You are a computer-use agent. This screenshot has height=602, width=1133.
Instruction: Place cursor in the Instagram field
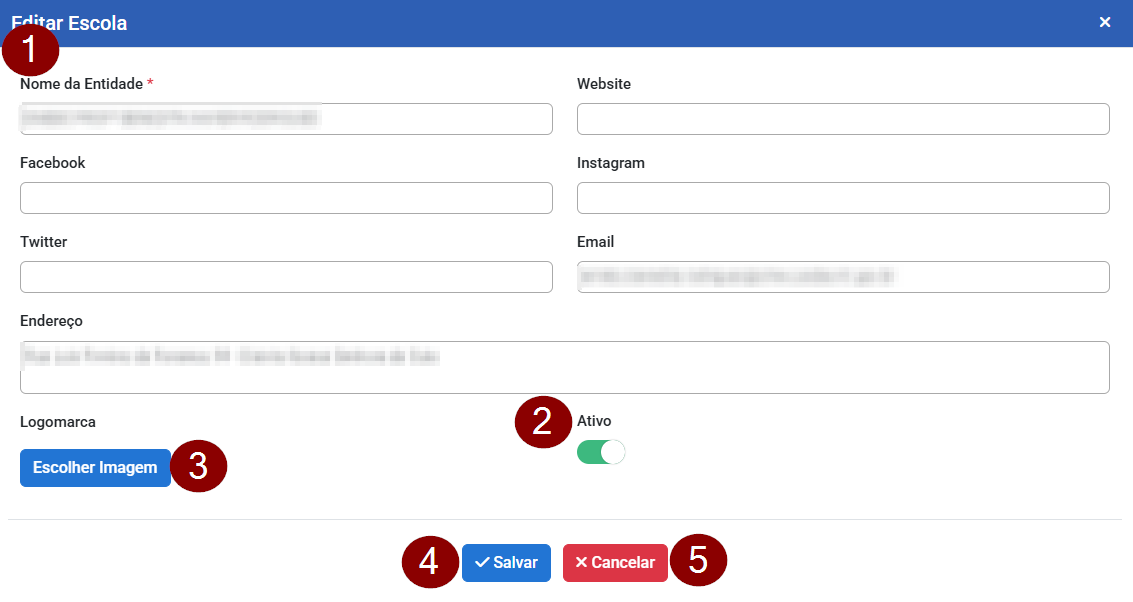[x=843, y=198]
